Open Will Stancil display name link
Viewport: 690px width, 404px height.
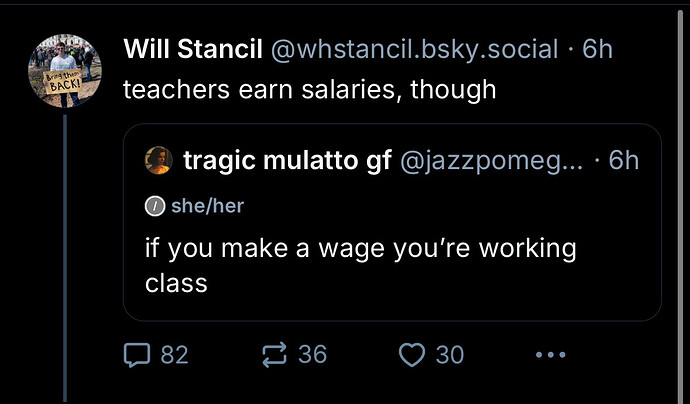pos(193,48)
